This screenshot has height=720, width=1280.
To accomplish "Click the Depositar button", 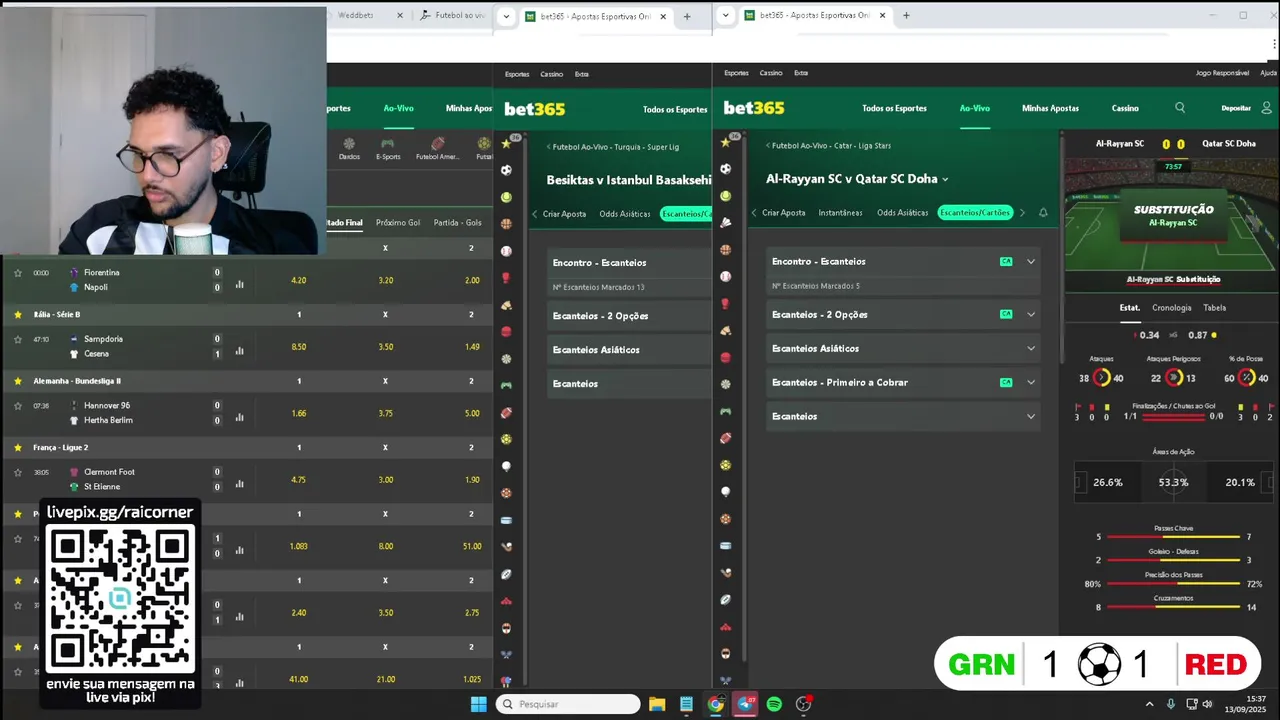I will pos(1236,108).
